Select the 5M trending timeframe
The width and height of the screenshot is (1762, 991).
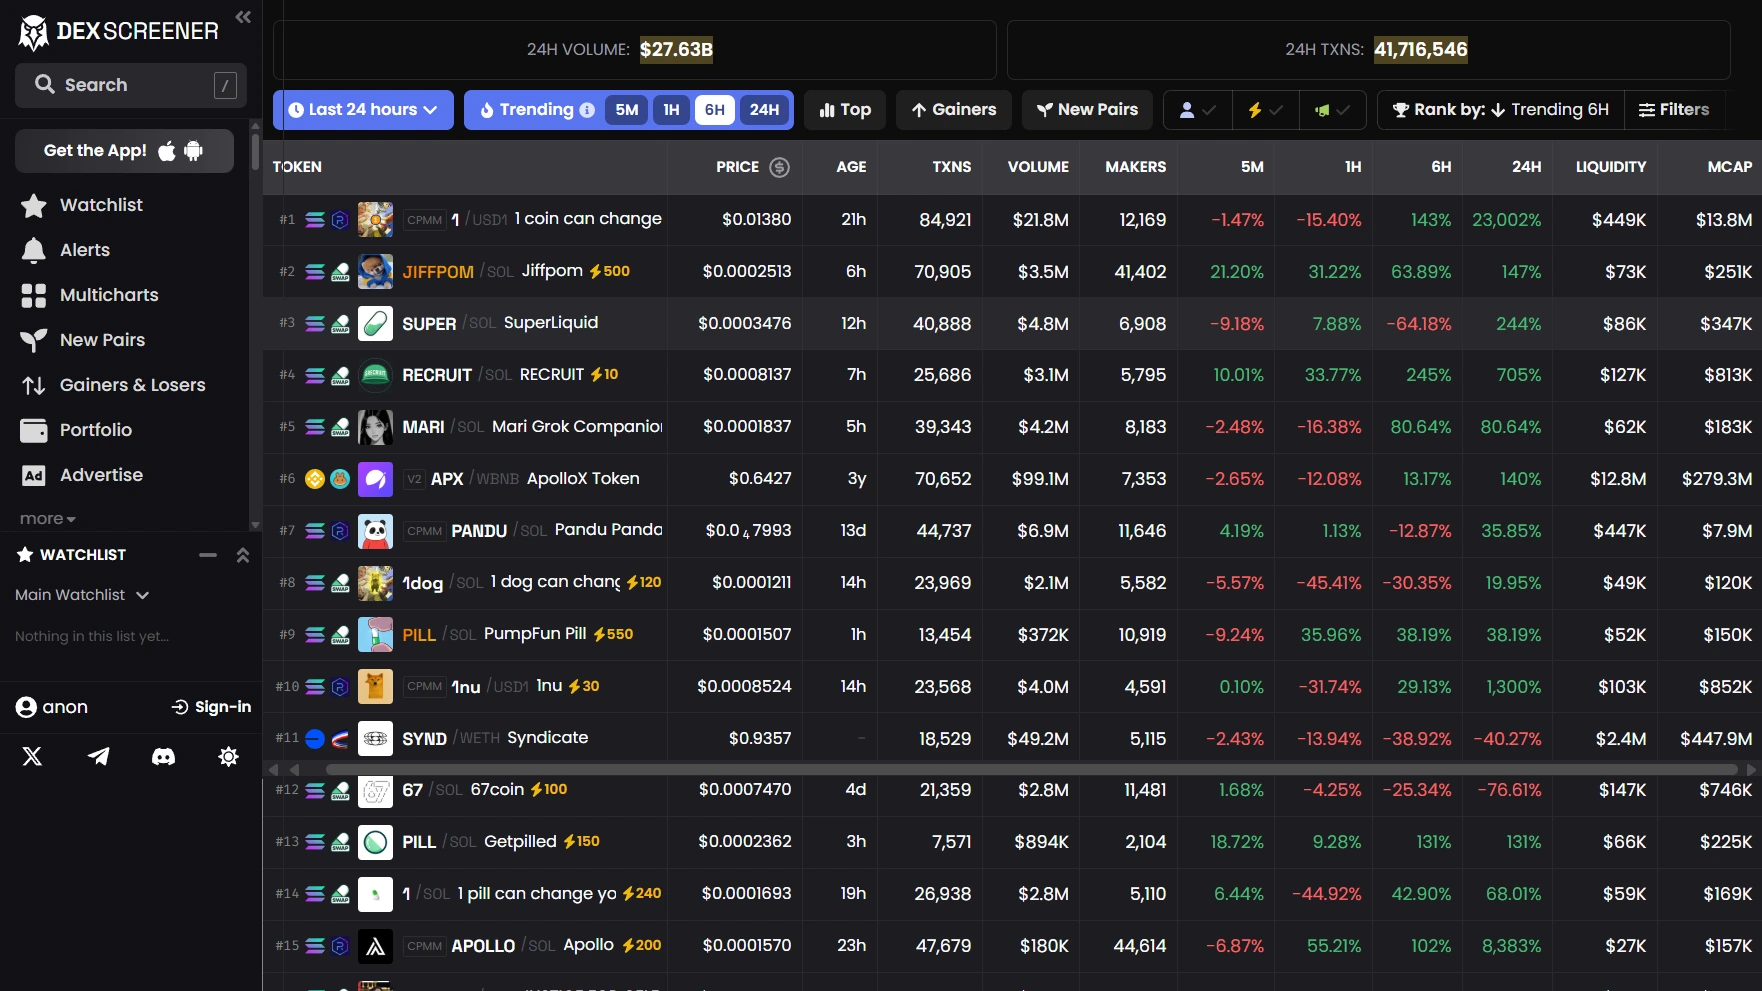627,110
